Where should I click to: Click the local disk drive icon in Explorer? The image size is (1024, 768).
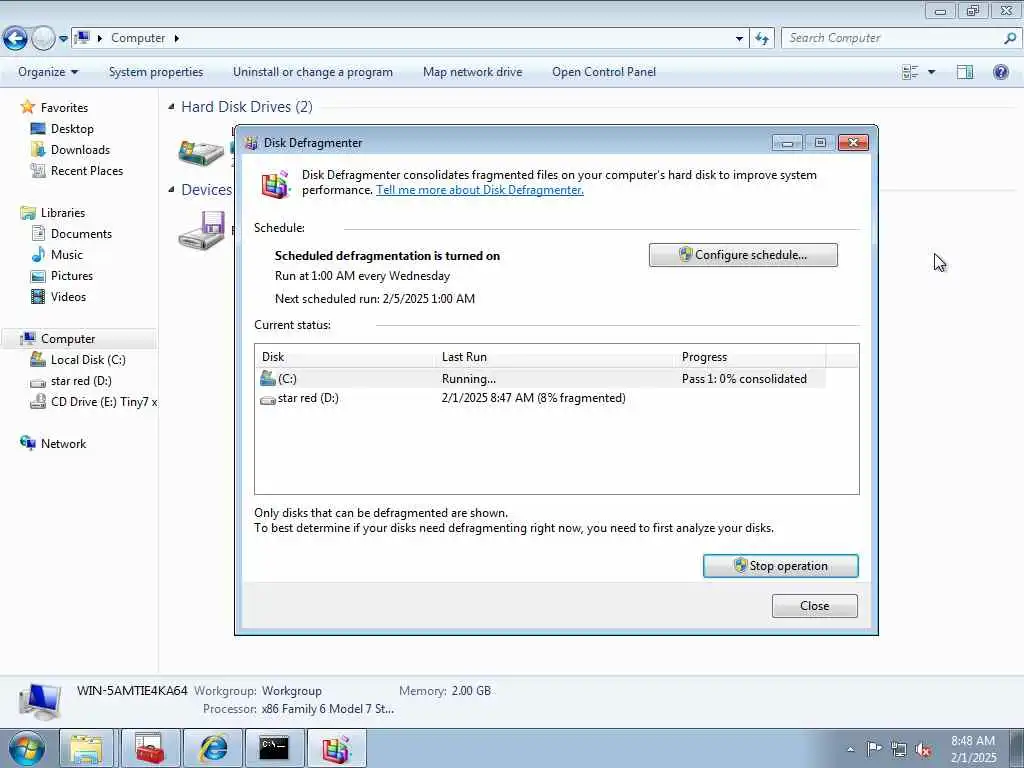(x=201, y=152)
